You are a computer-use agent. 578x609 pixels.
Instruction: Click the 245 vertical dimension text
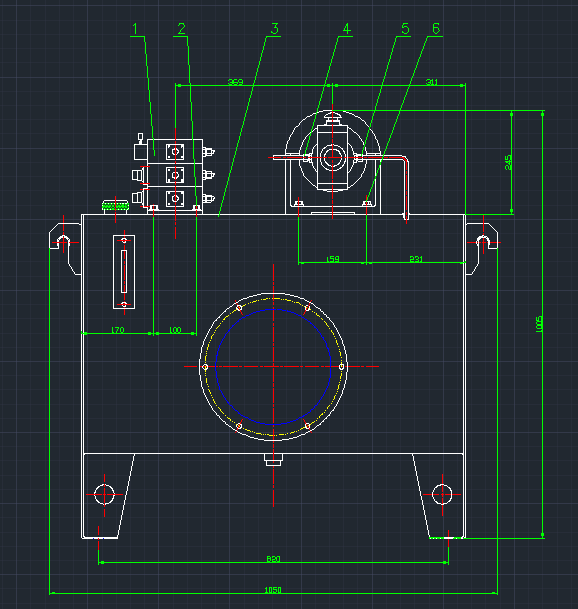pyautogui.click(x=508, y=162)
